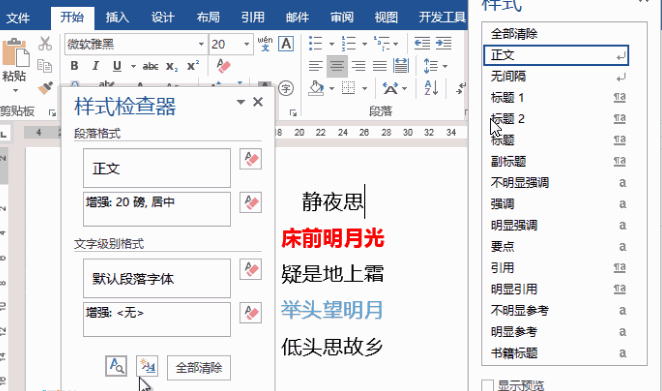
Task: Click the Clear All Formatting eraser in ribbon
Action: tap(223, 66)
